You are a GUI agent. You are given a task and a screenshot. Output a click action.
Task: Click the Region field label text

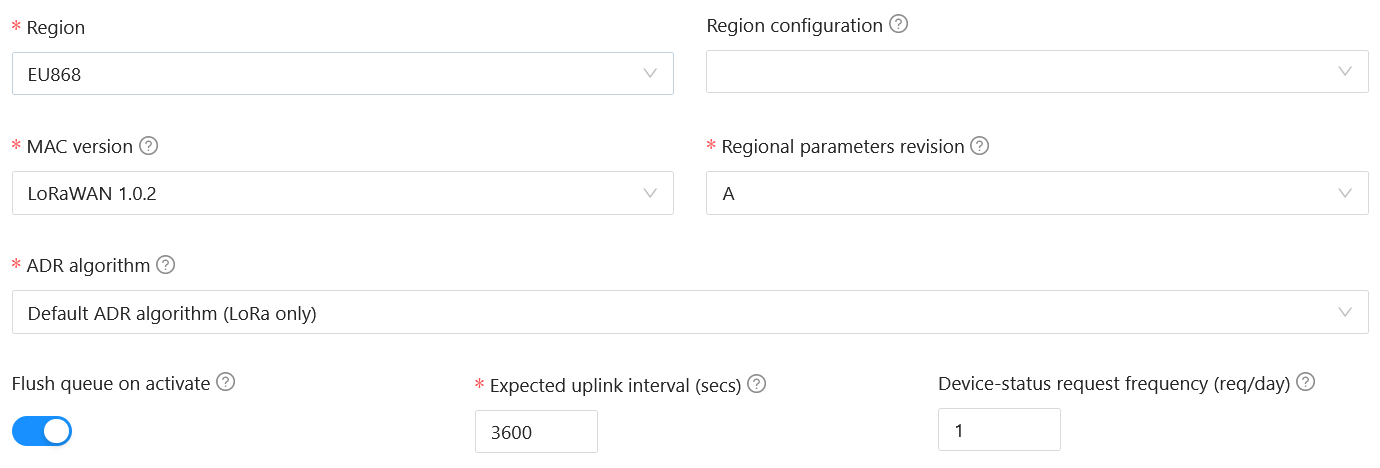coord(56,28)
